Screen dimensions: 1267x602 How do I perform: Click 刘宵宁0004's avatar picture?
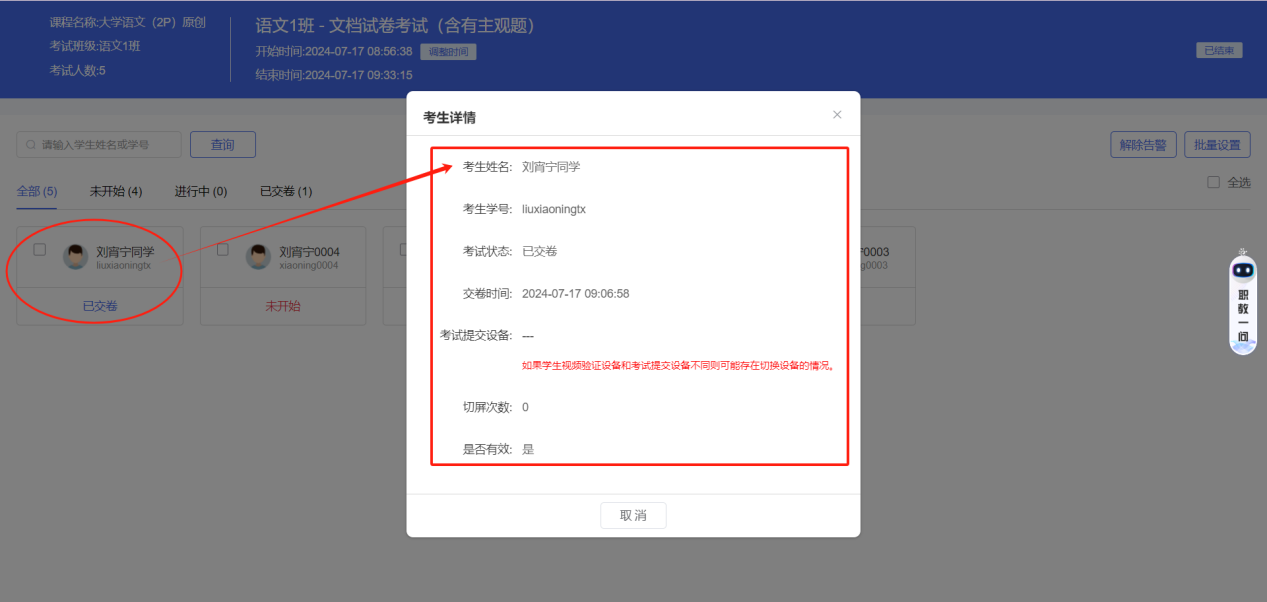coord(258,256)
